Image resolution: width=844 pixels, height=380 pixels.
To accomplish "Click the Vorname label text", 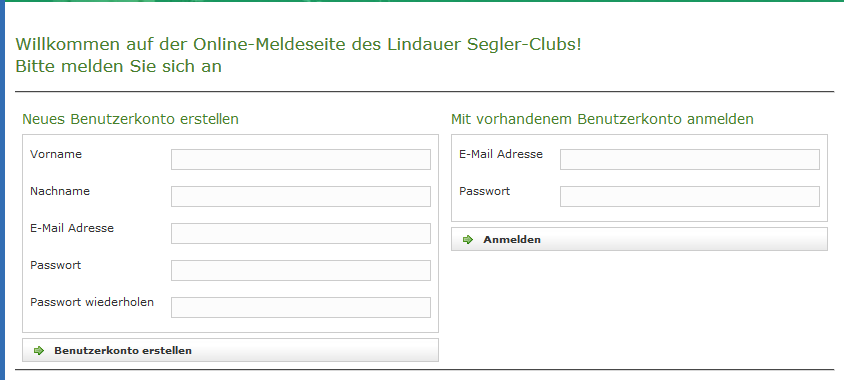I will pyautogui.click(x=56, y=154).
